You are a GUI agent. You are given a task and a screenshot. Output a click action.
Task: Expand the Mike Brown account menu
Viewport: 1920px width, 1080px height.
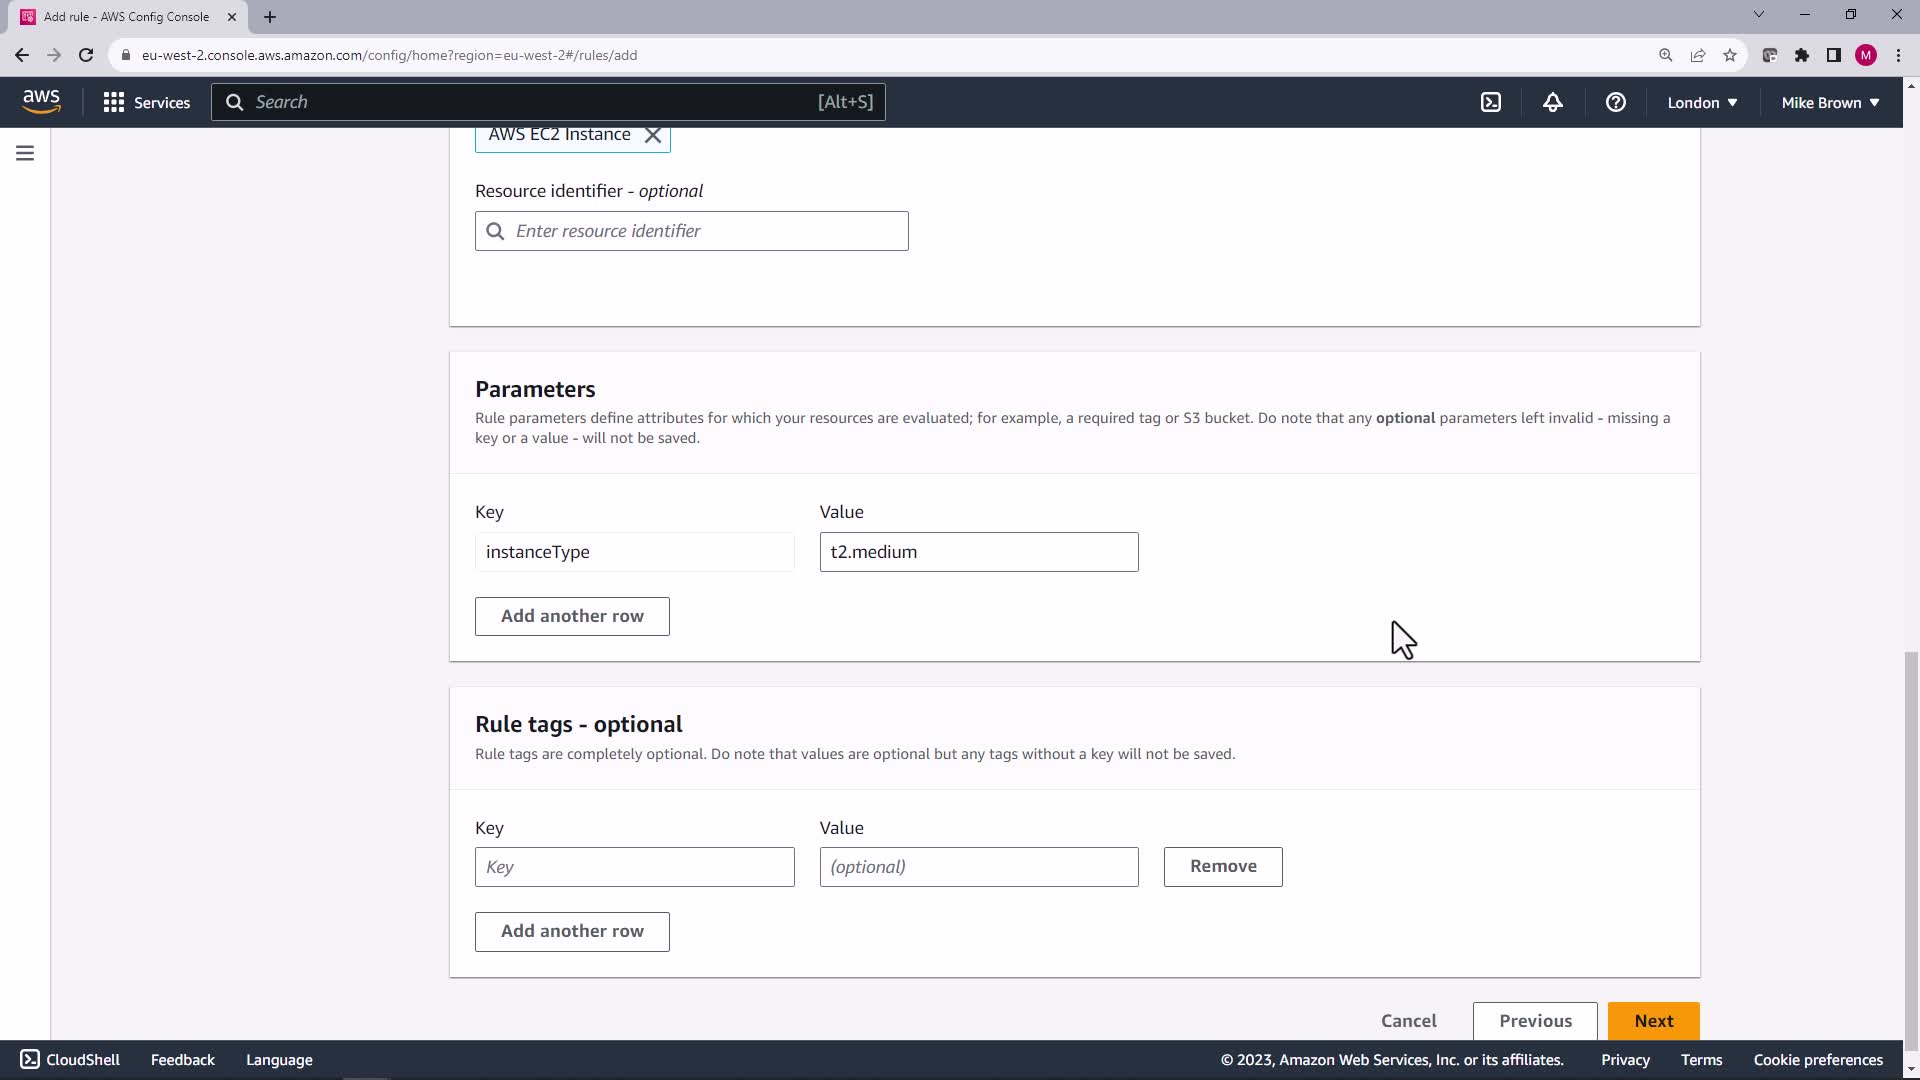click(1830, 102)
